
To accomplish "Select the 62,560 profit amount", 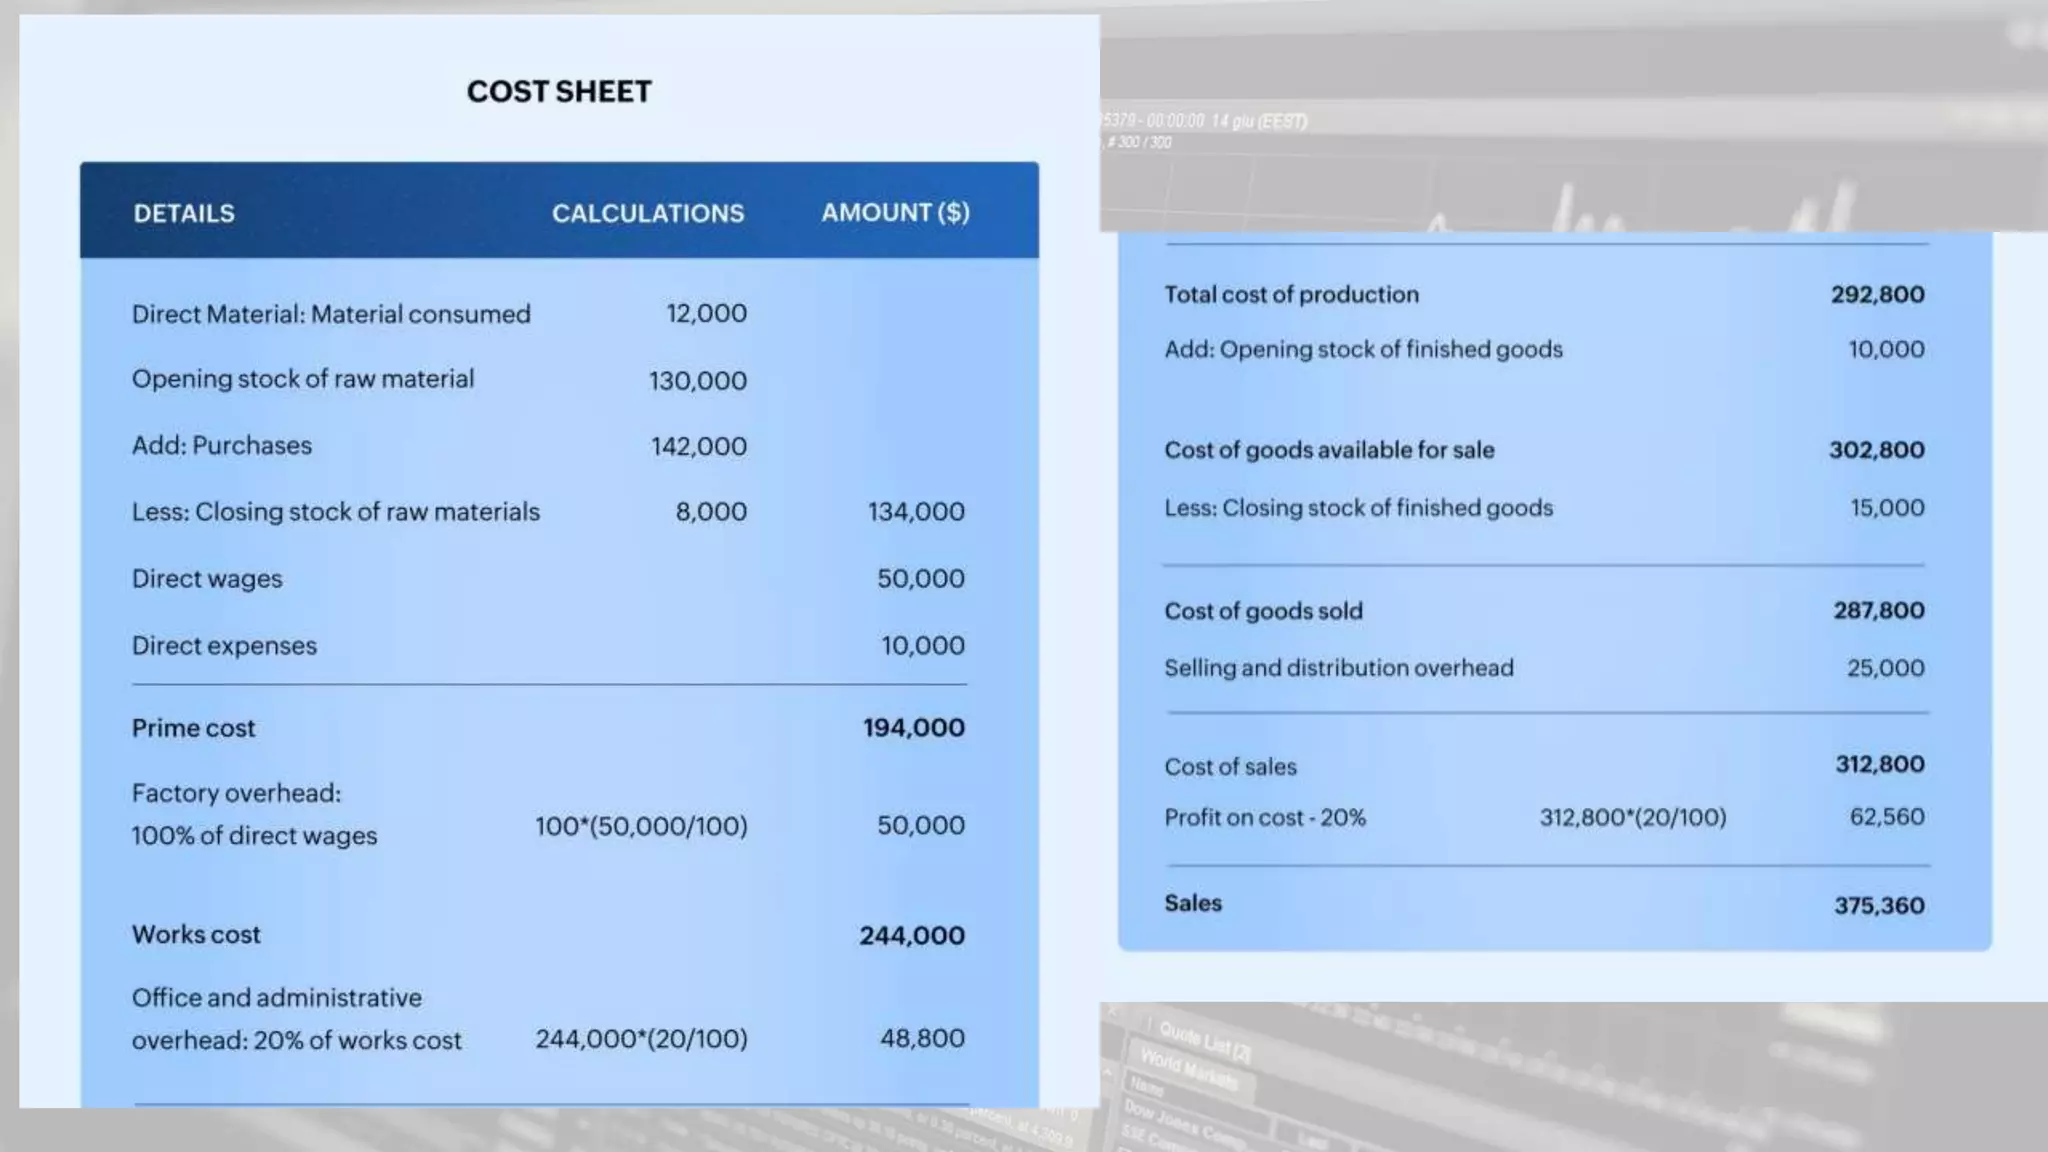I will 1887,816.
